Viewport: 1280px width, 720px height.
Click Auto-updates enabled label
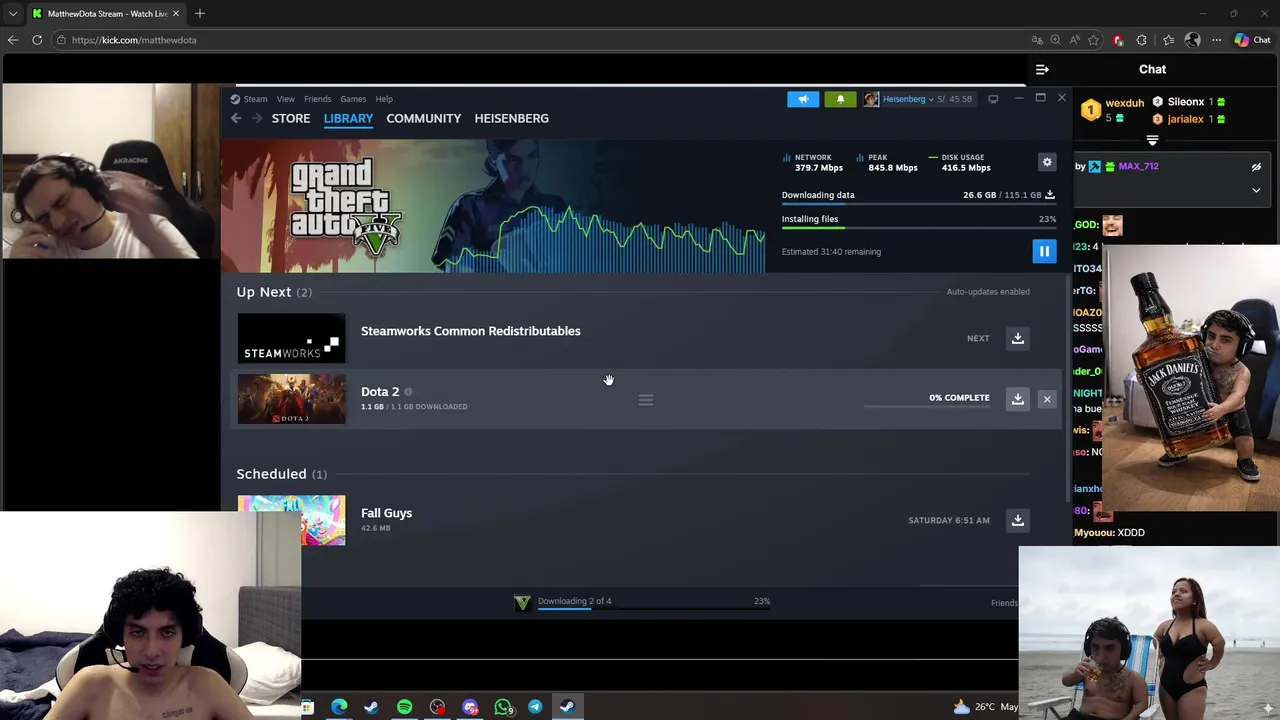tap(987, 292)
